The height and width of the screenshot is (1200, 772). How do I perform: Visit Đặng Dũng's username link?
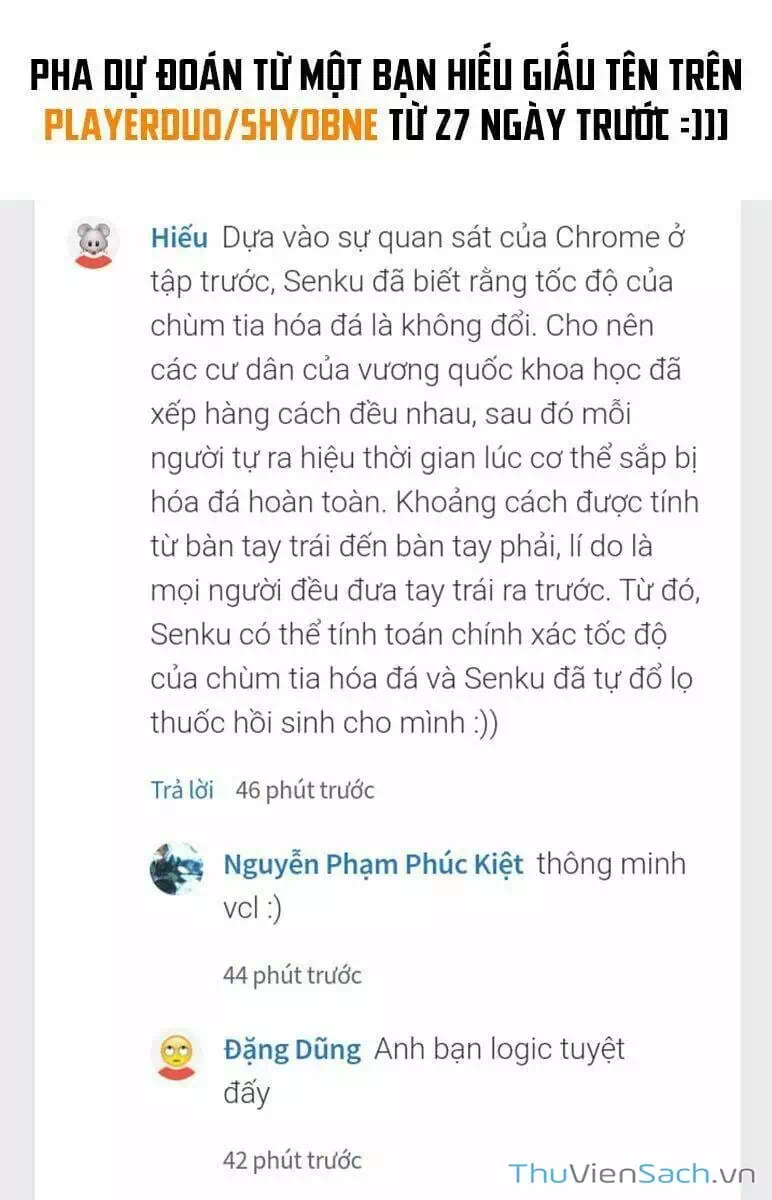tap(291, 1050)
